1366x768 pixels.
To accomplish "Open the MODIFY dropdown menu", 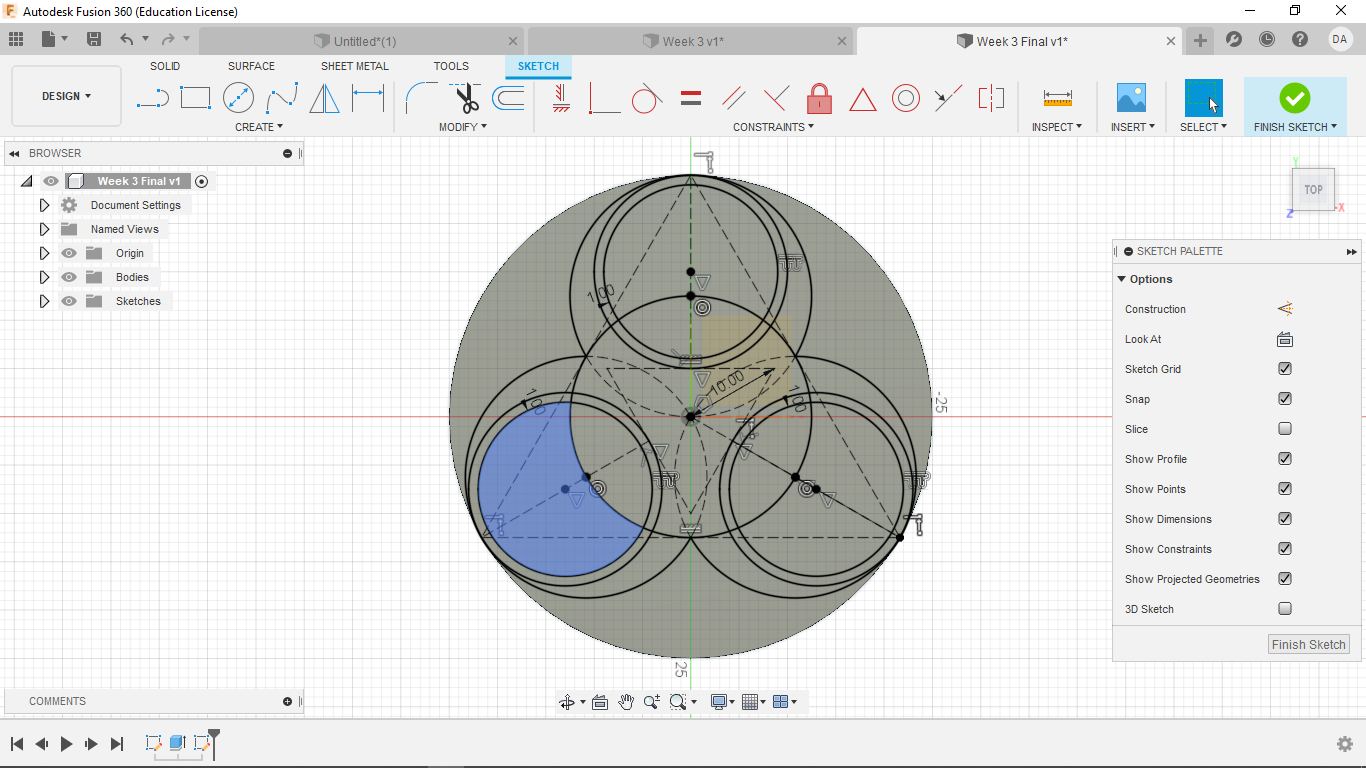I will [x=463, y=127].
